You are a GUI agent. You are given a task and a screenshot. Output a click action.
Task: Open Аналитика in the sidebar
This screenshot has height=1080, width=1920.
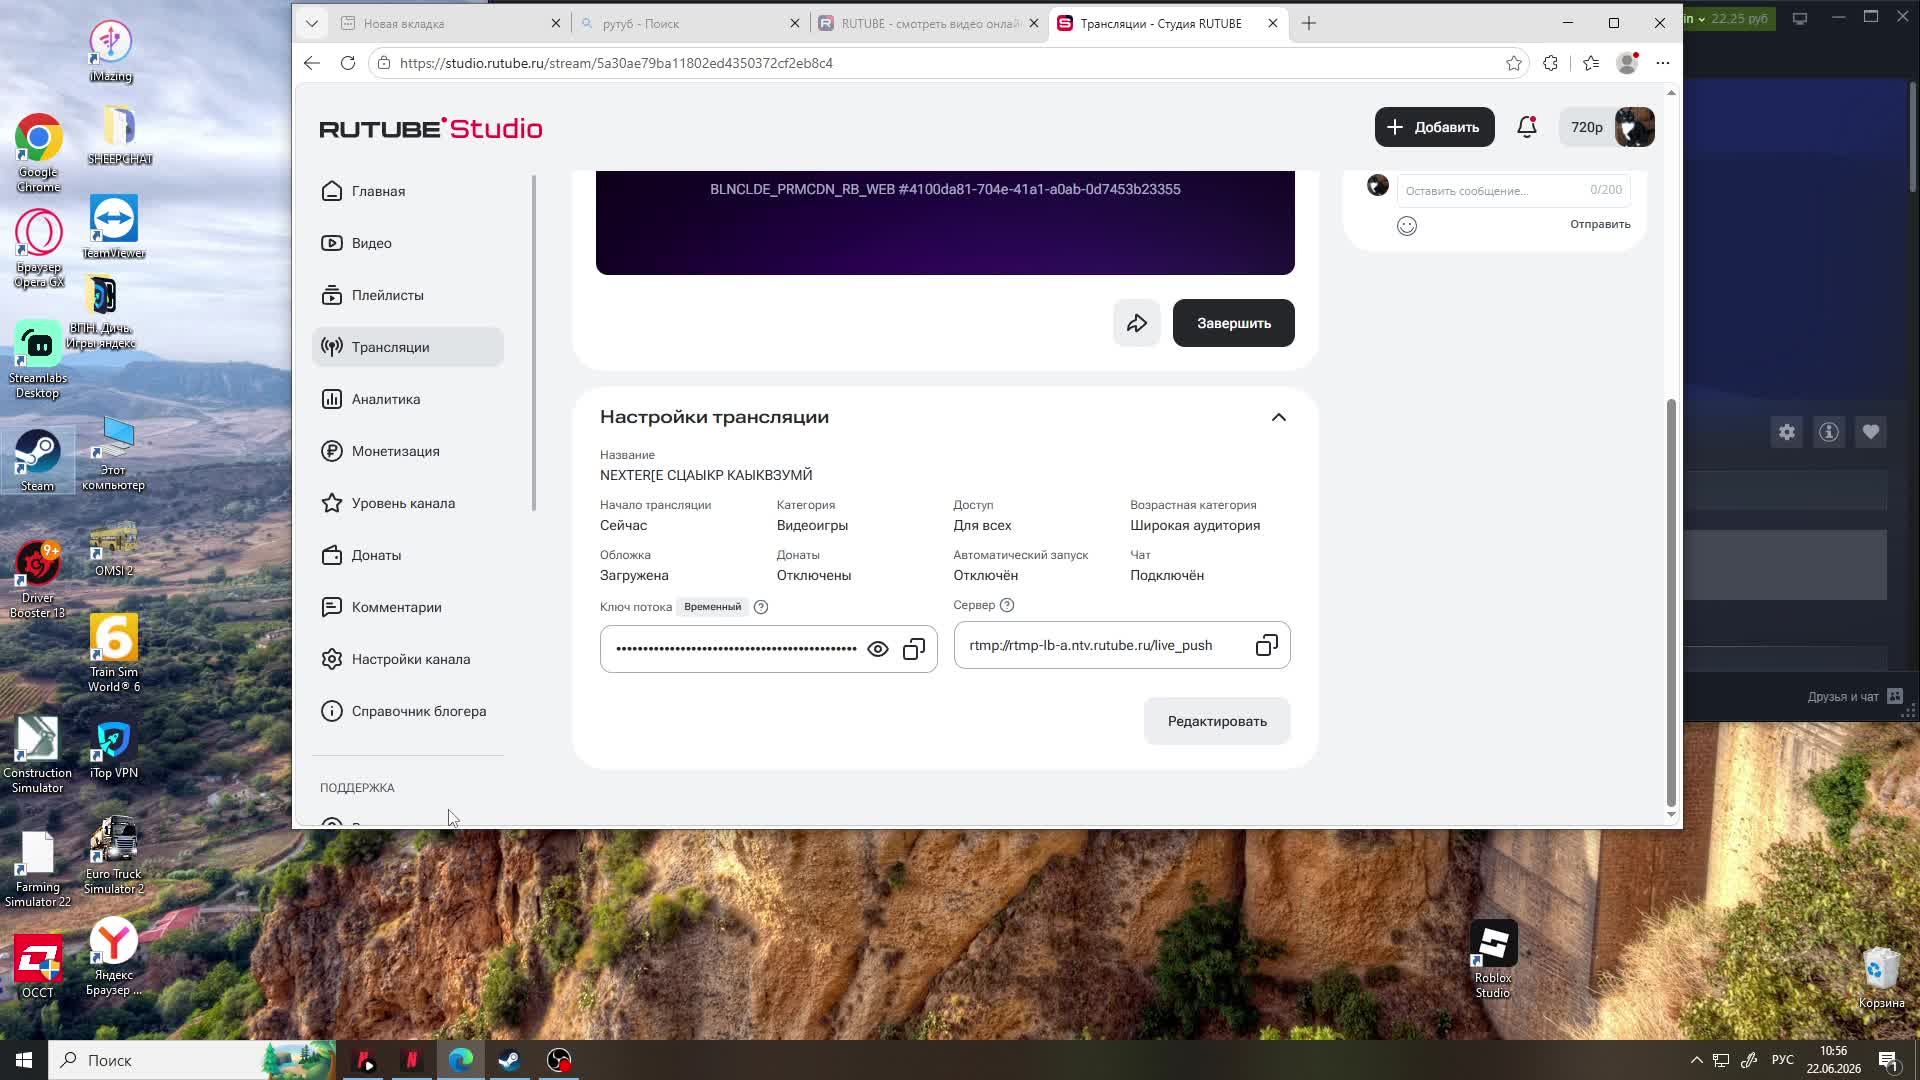pos(408,399)
